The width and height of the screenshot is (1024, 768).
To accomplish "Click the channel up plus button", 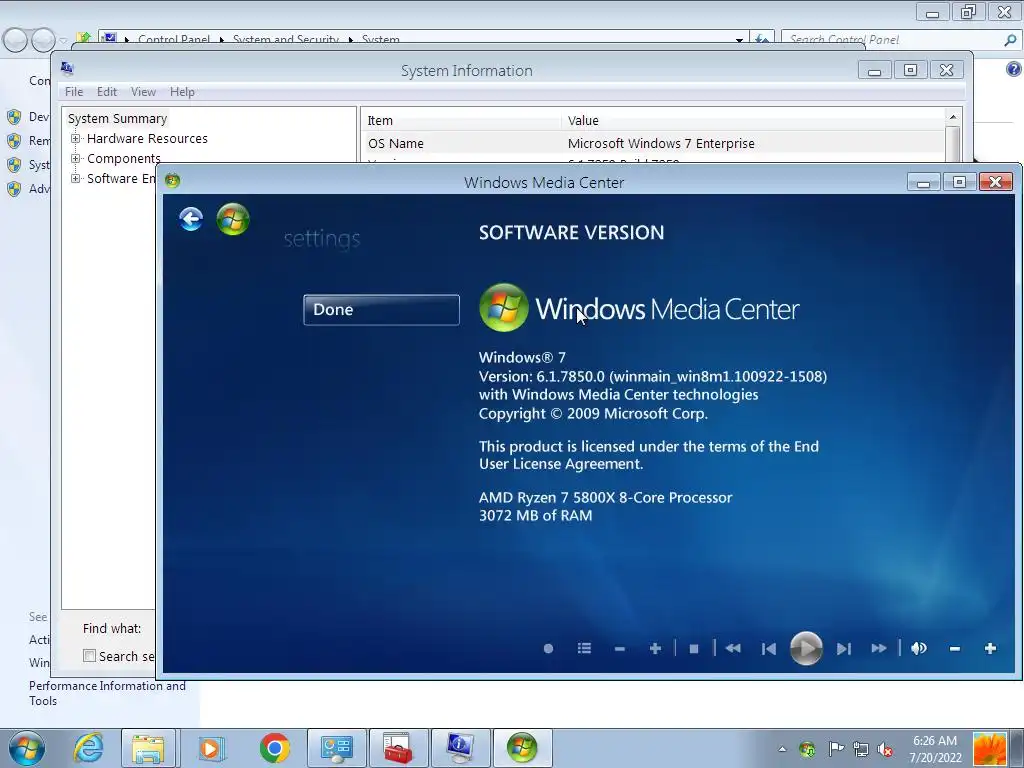I will [x=655, y=648].
